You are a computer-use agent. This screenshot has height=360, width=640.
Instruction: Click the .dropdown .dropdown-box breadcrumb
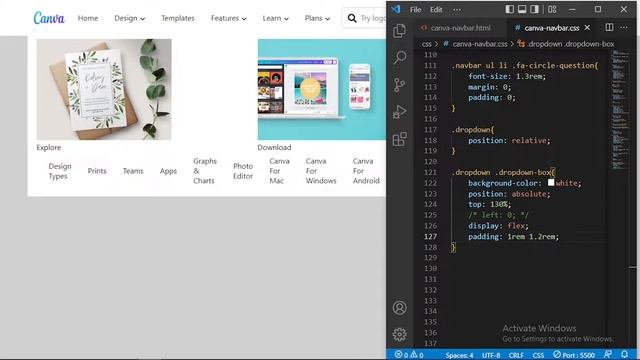571,44
